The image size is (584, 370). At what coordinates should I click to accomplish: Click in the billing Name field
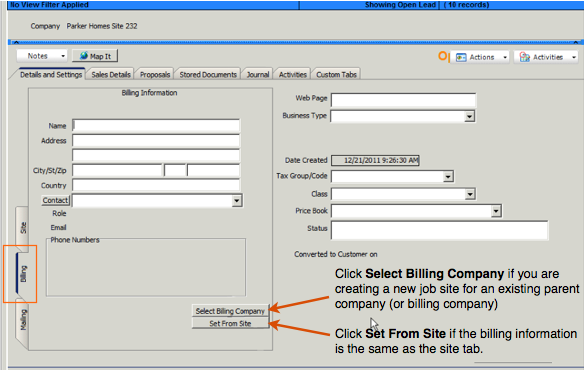tap(156, 126)
